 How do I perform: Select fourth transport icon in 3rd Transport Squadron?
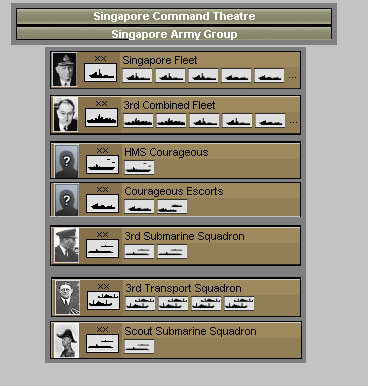[239, 304]
